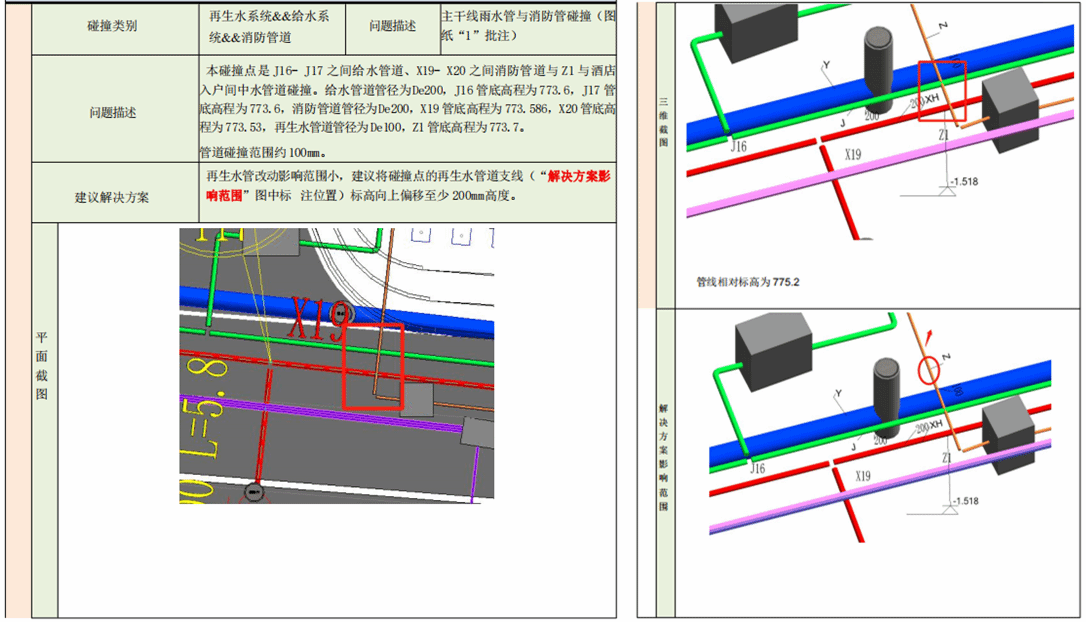This screenshot has height=622, width=1086.
Task: Click the manhole symbol beside X19 in plan
Action: click(x=344, y=314)
